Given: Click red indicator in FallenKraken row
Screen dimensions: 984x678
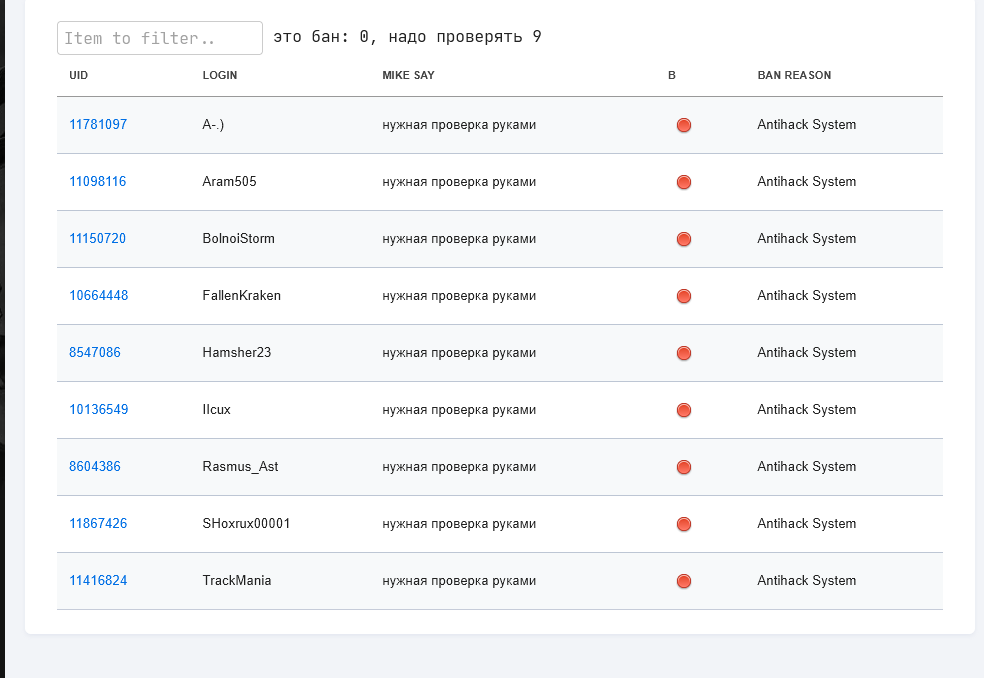Looking at the screenshot, I should point(684,296).
